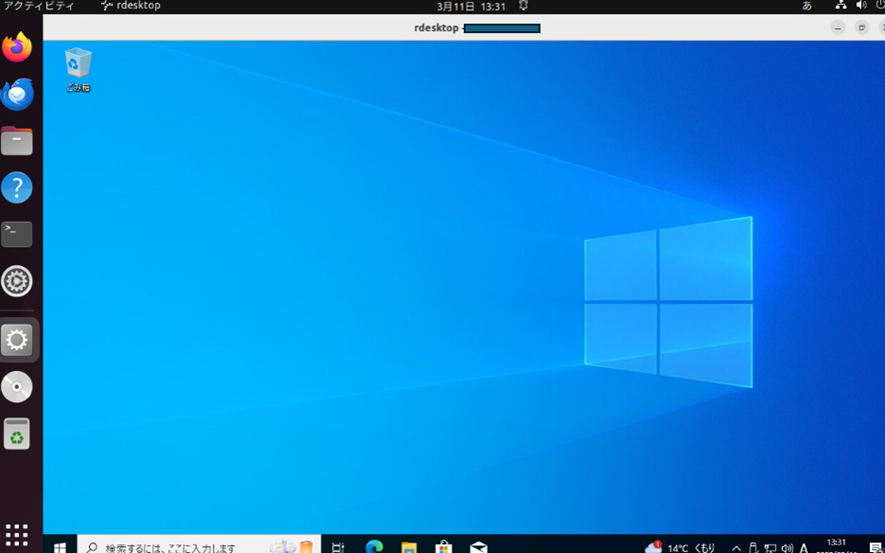Click the notification bell in top bar
This screenshot has height=553, width=885.
point(523,6)
